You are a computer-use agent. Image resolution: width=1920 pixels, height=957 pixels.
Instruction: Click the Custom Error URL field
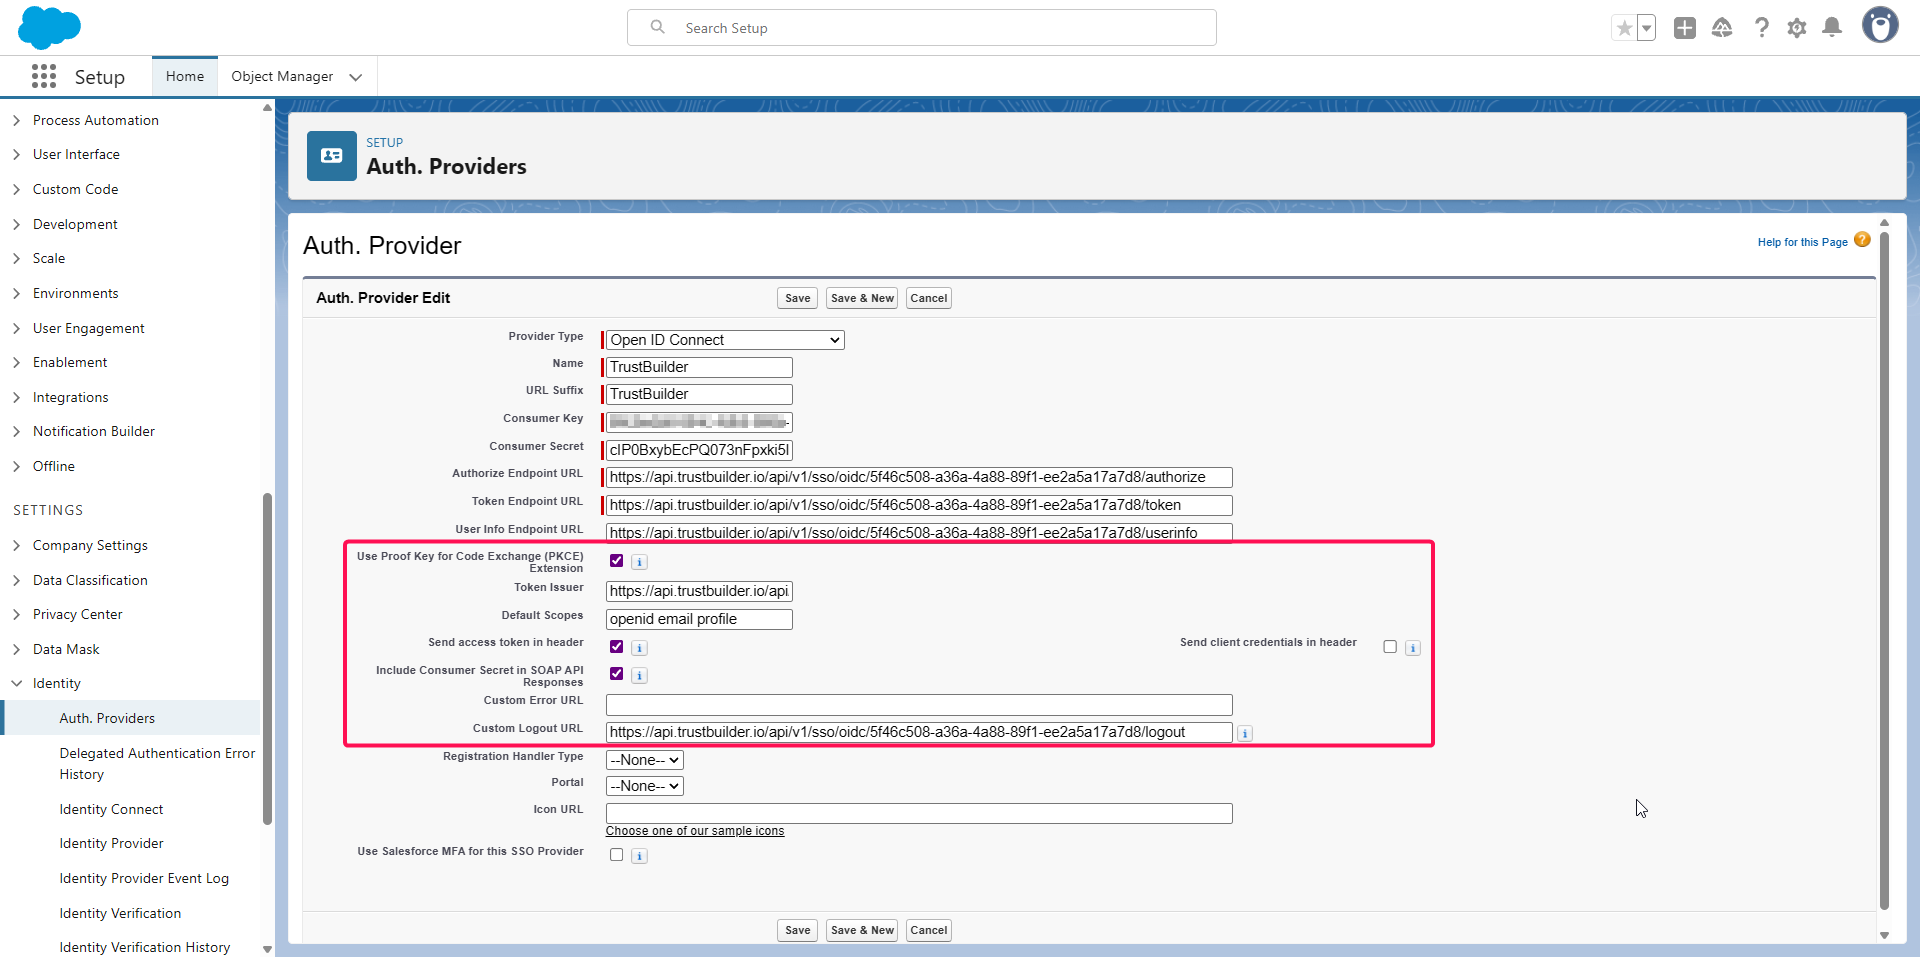click(x=918, y=705)
